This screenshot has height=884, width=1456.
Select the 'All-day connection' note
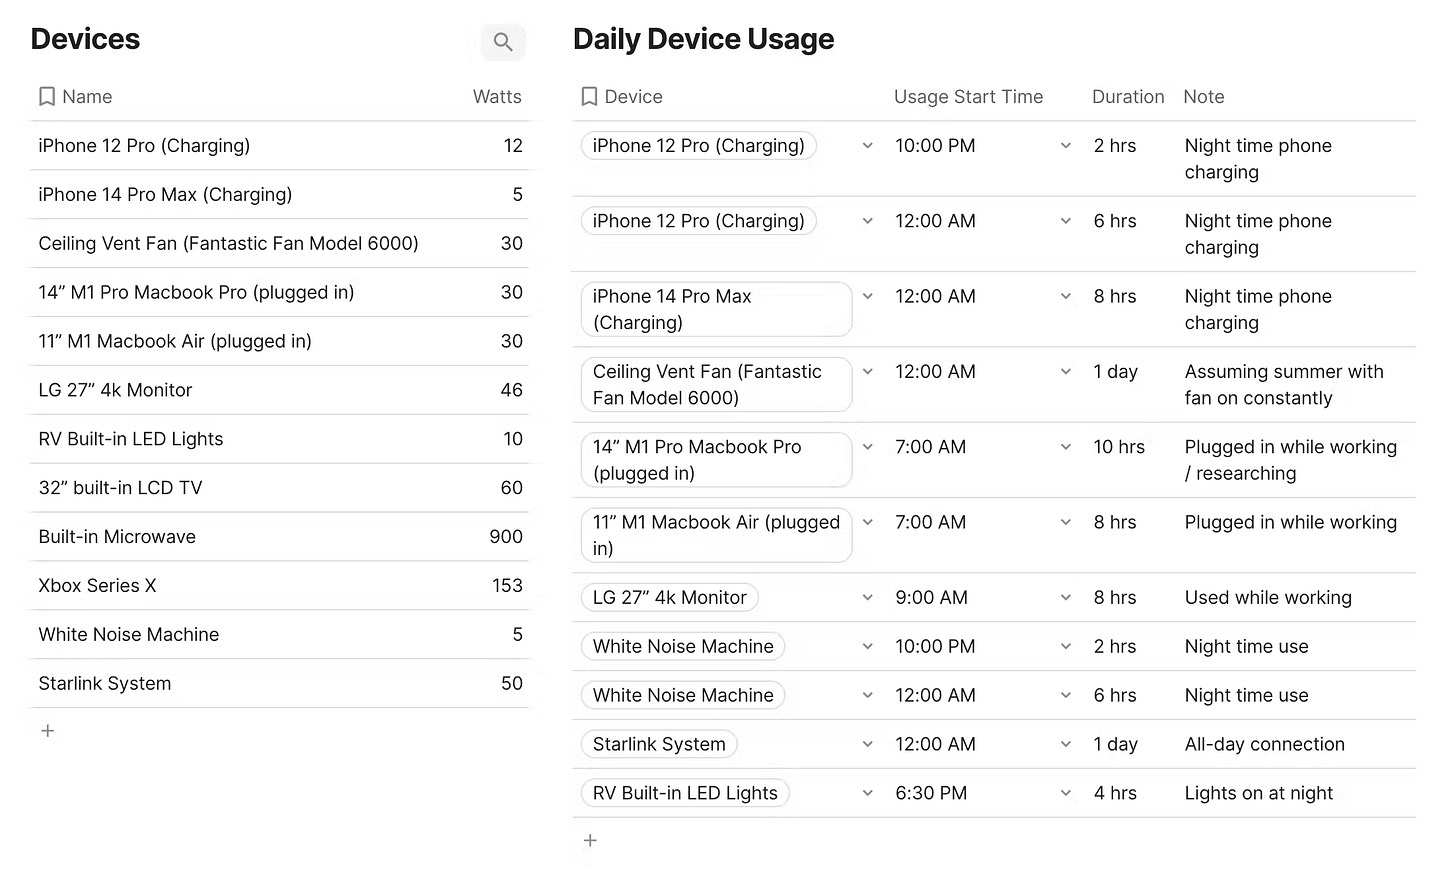1264,744
